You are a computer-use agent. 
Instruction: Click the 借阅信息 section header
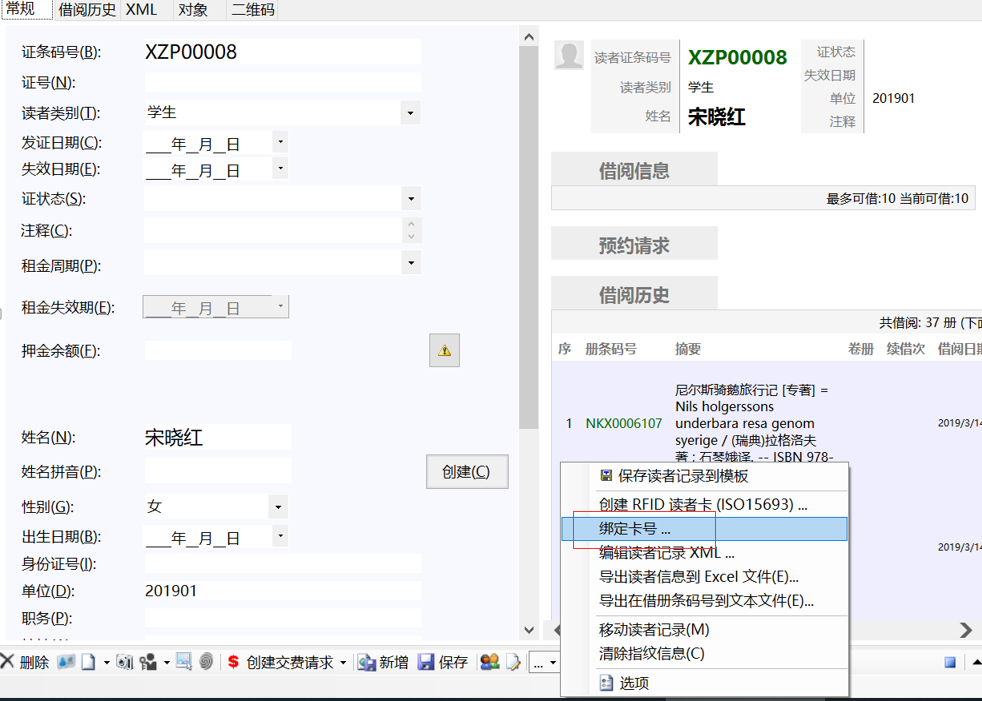(634, 170)
